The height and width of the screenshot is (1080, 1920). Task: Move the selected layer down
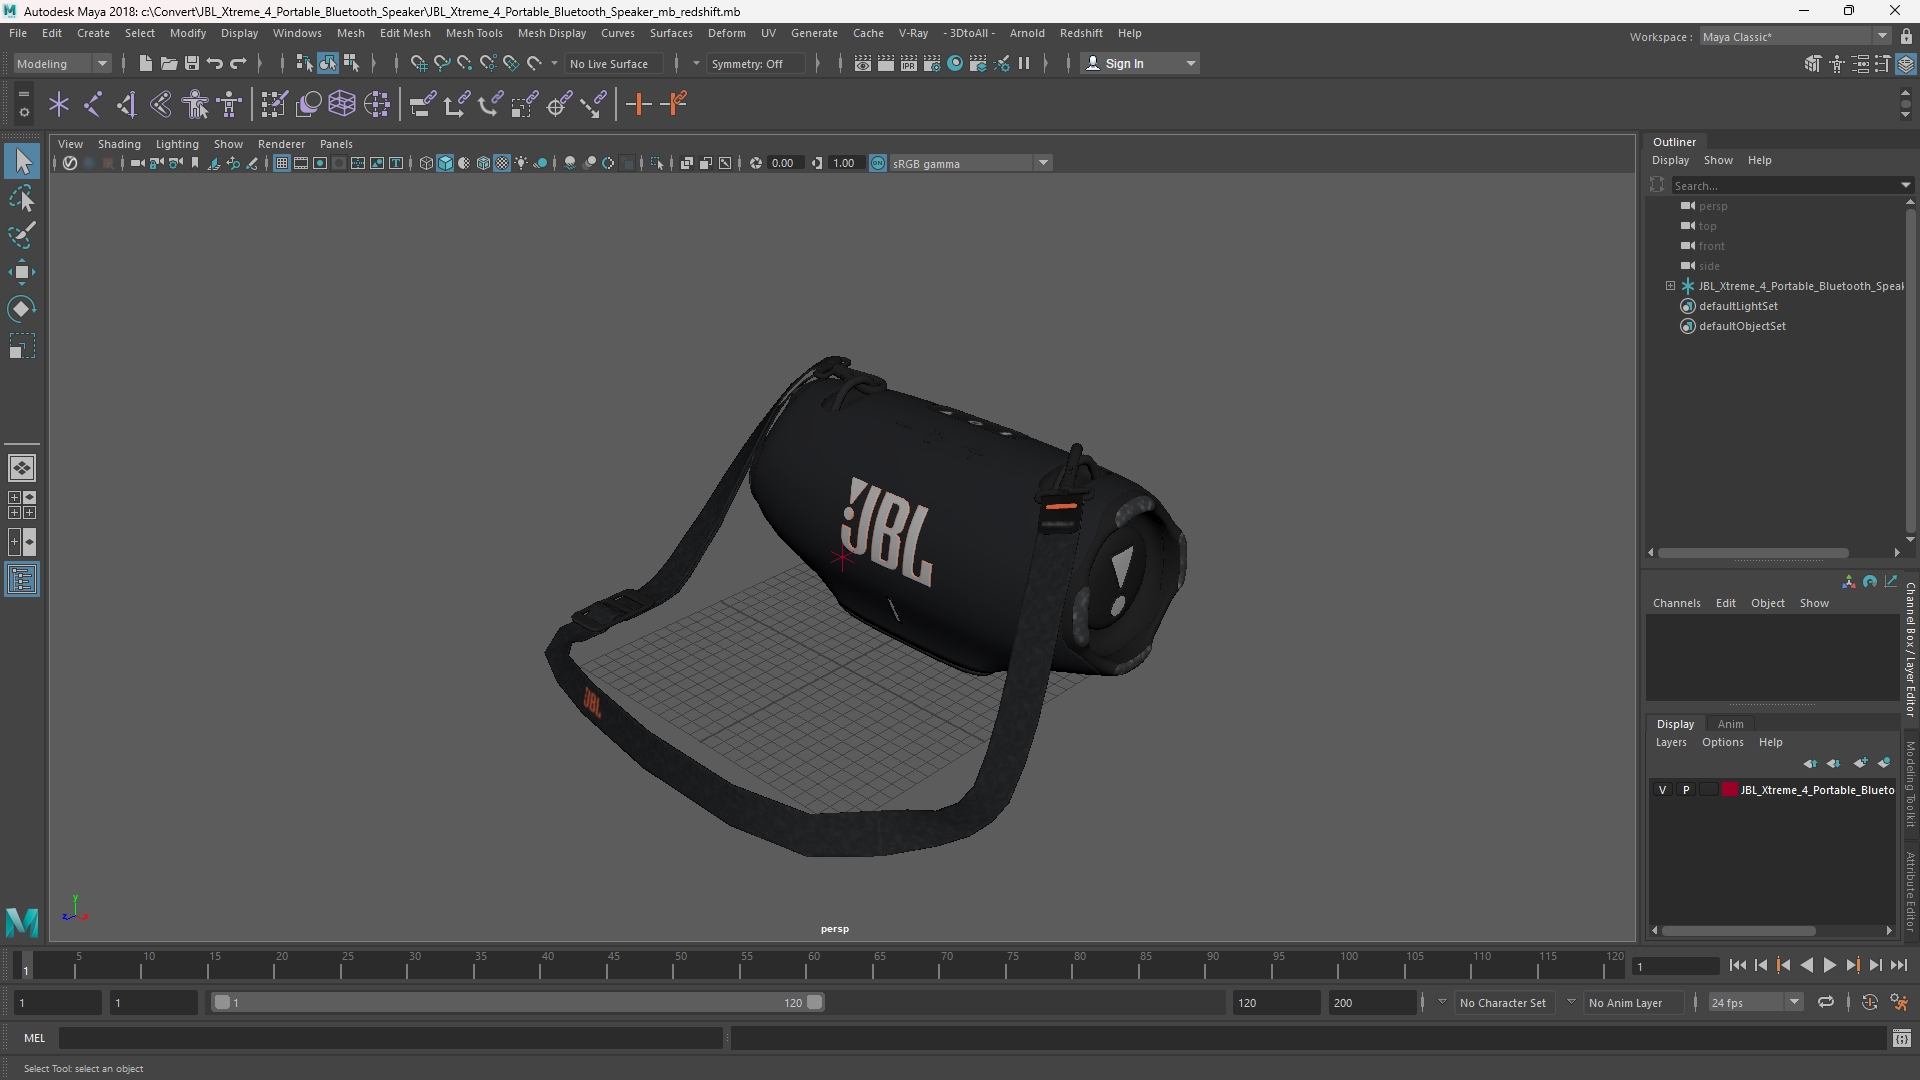(x=1834, y=763)
